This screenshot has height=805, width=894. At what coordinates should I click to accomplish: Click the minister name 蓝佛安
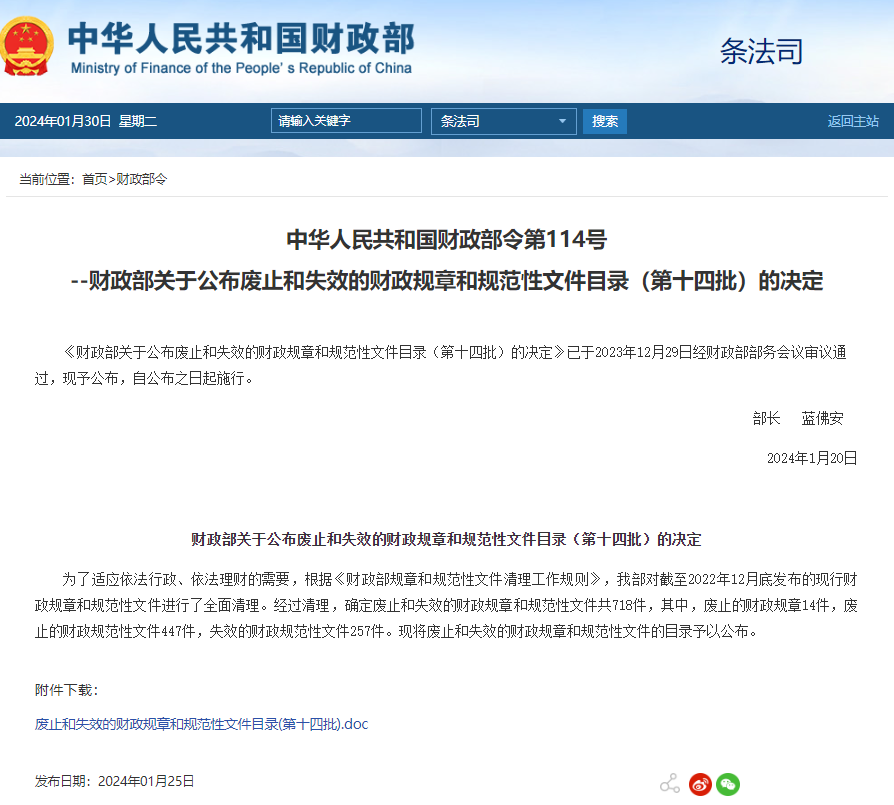click(x=822, y=418)
